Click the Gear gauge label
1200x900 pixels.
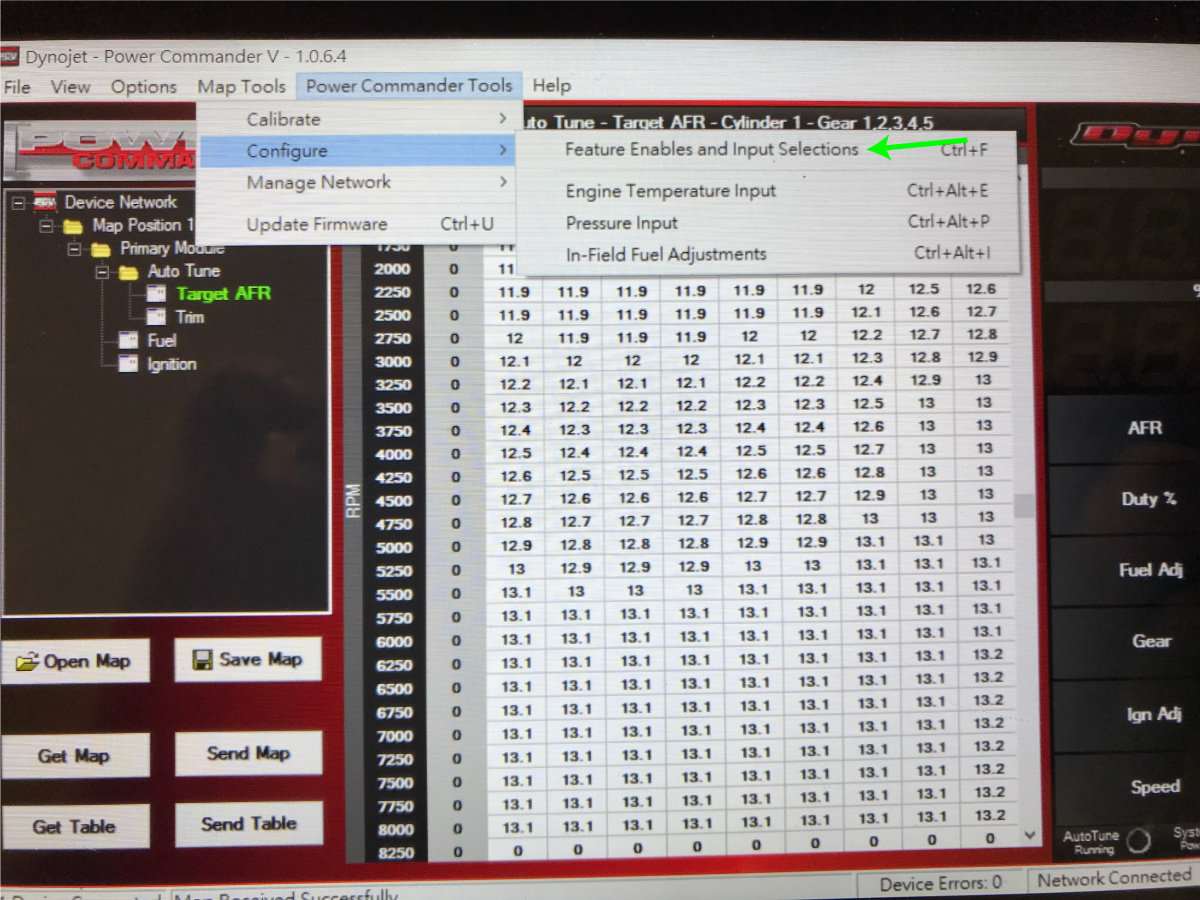pyautogui.click(x=1151, y=641)
